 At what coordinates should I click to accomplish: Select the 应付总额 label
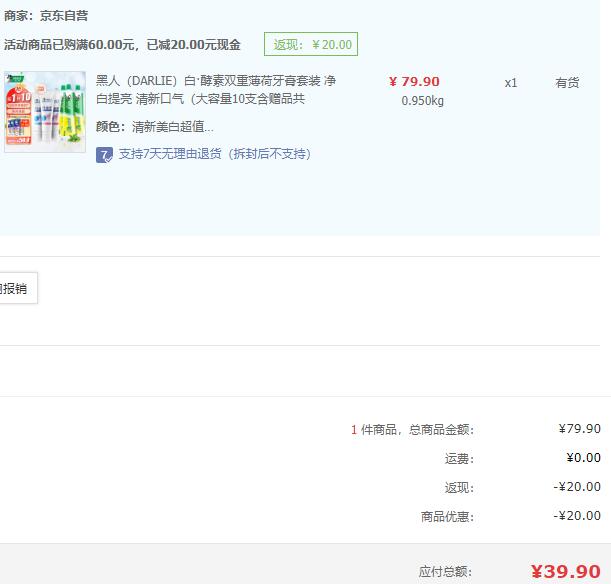(x=445, y=572)
